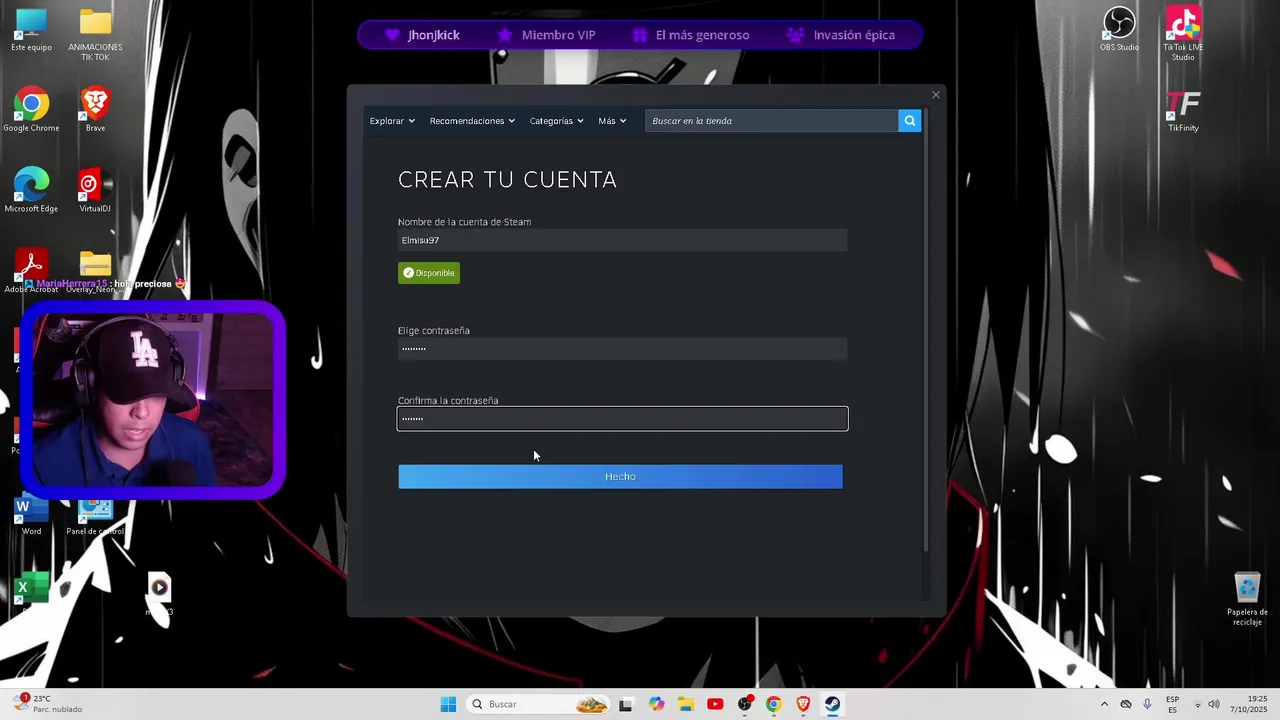Switch to Chrome in taskbar

[x=773, y=704]
